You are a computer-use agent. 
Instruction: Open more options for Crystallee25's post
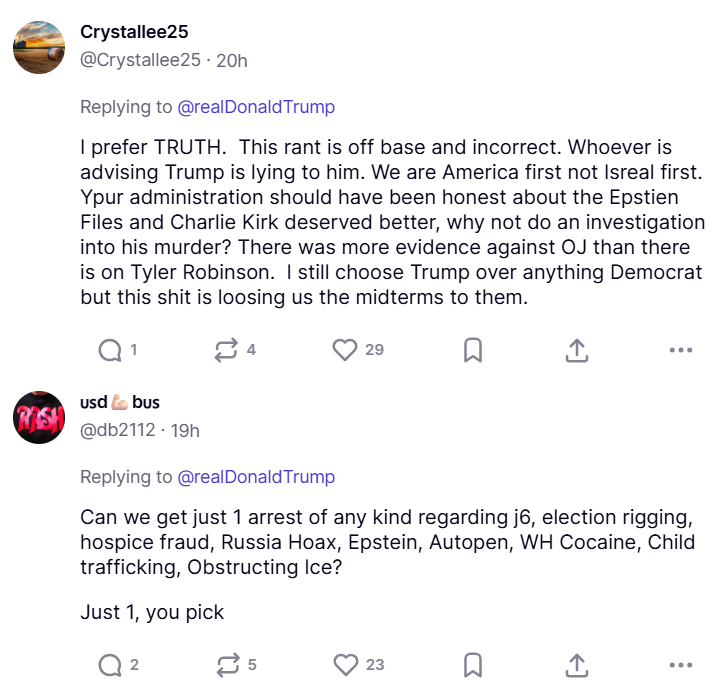[x=680, y=350]
